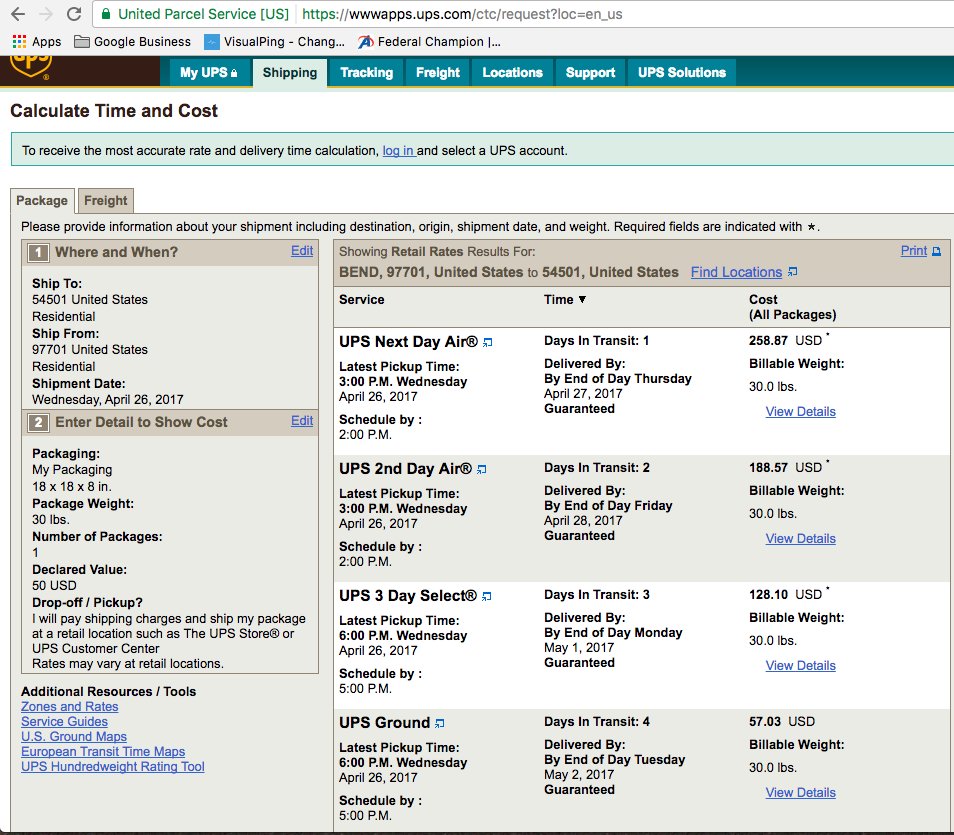
Task: Open the U.S. Ground Maps link
Action: point(74,736)
